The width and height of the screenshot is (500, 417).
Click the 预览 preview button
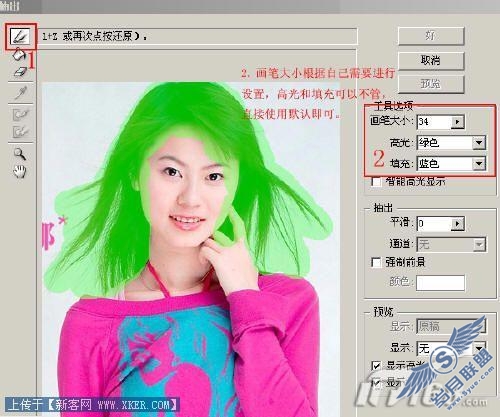point(431,84)
